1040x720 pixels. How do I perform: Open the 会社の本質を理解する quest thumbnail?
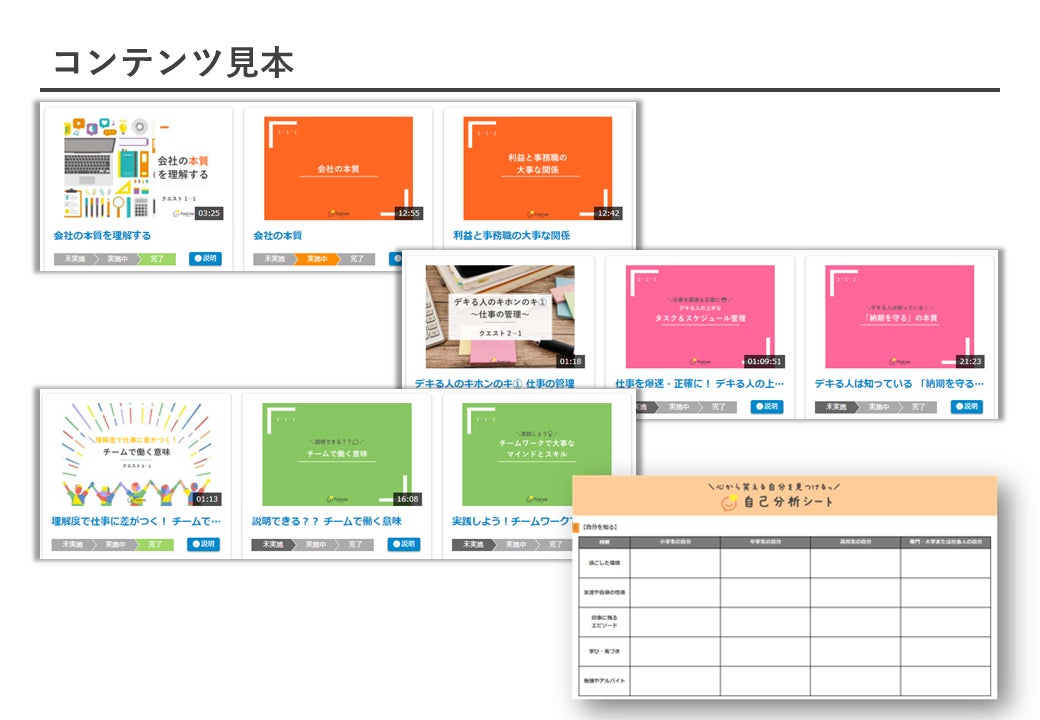[142, 168]
